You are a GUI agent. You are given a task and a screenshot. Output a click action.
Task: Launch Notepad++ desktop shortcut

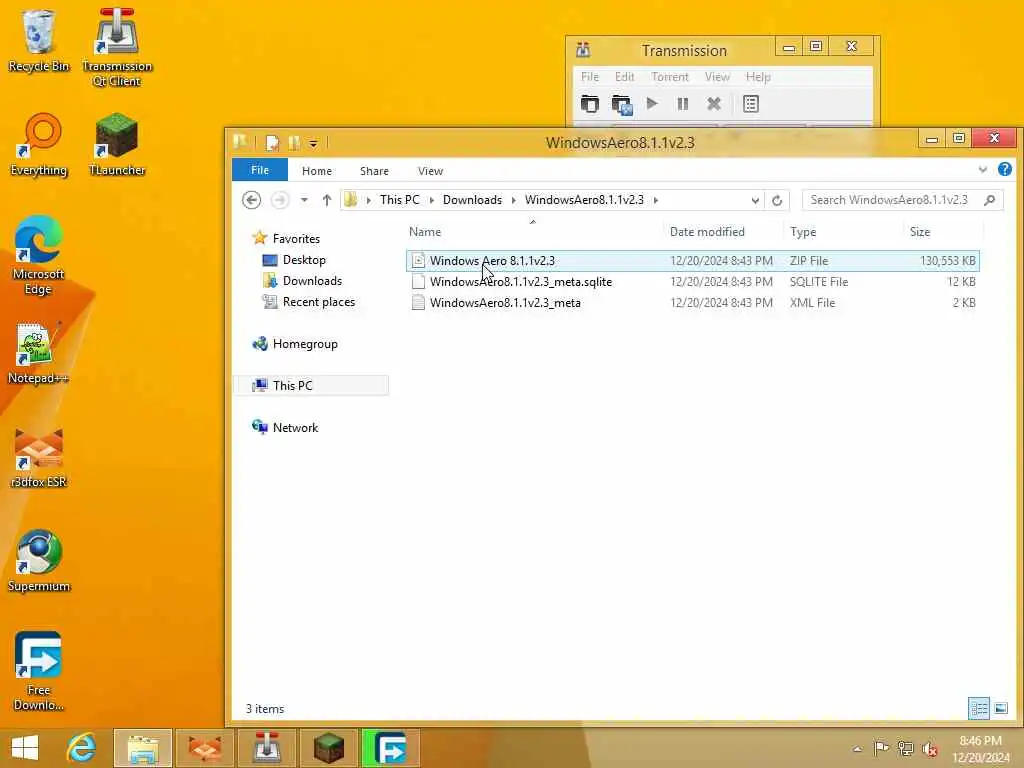[38, 353]
